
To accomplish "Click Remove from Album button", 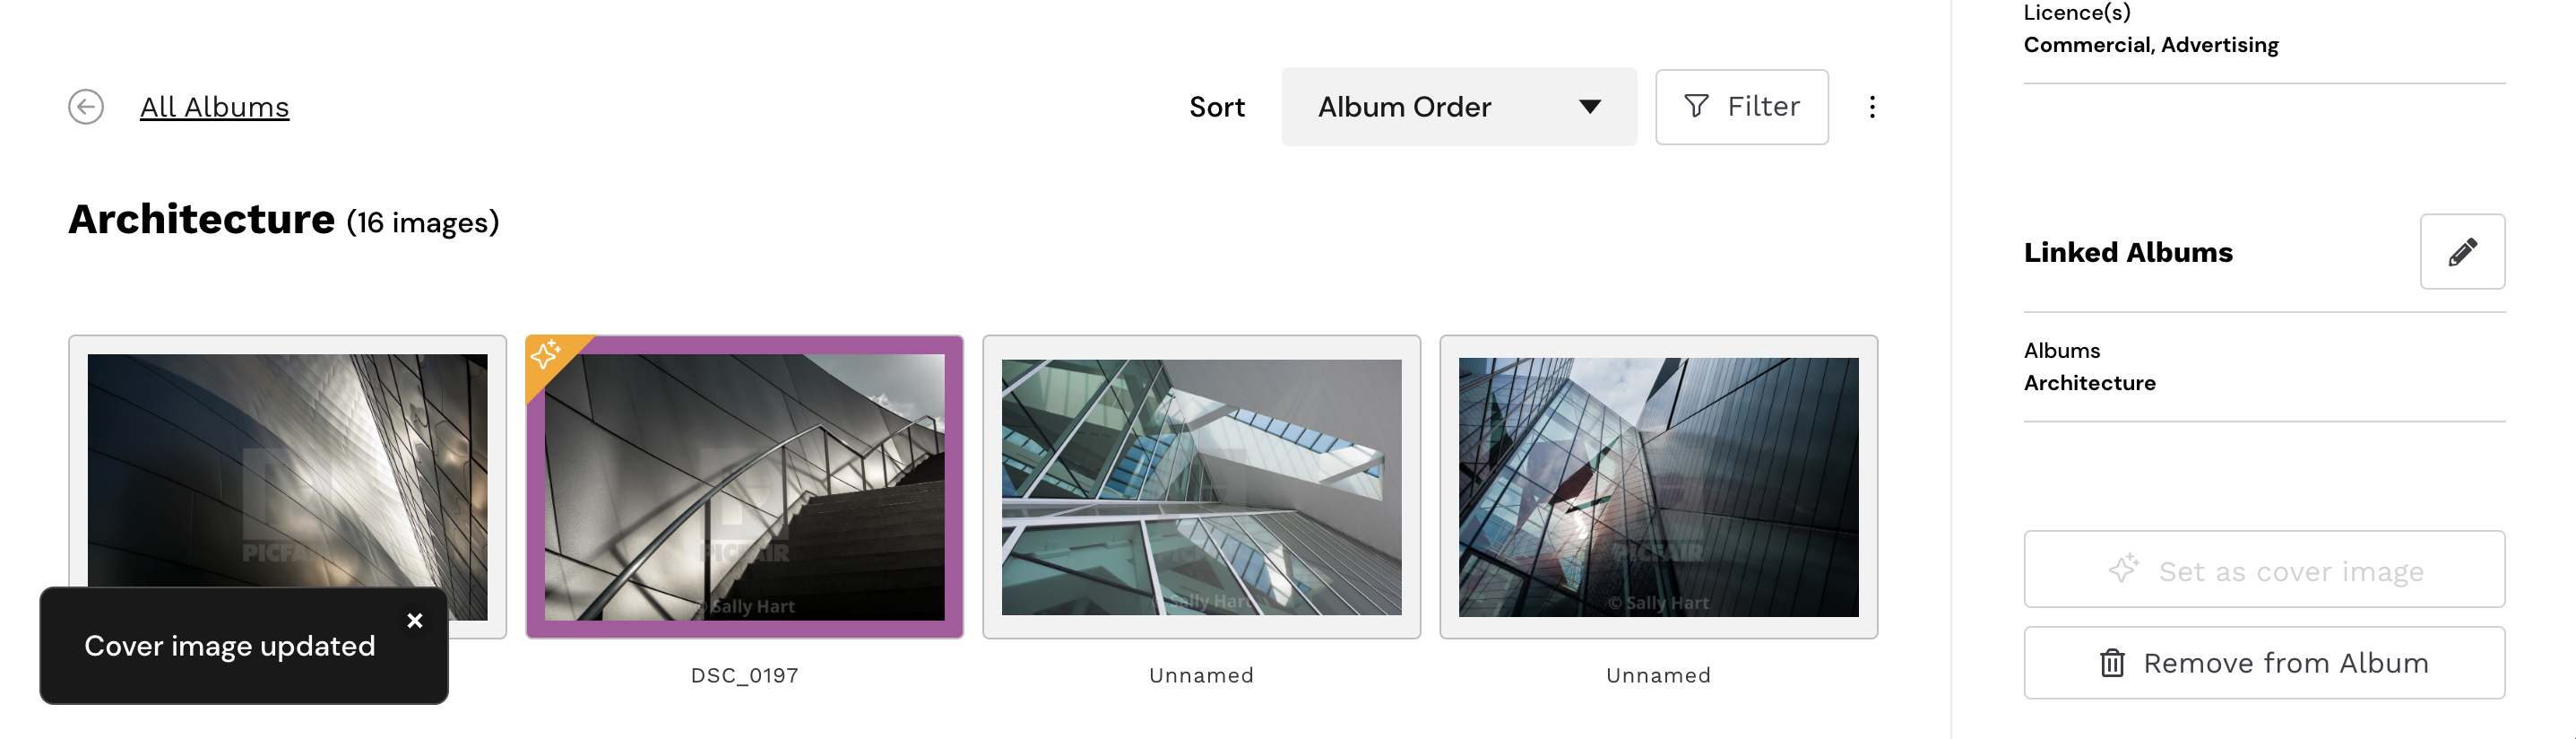I will [2264, 663].
